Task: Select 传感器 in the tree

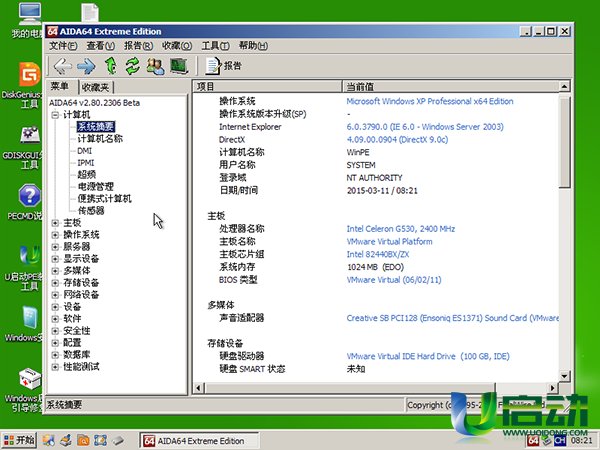Action: click(x=91, y=210)
